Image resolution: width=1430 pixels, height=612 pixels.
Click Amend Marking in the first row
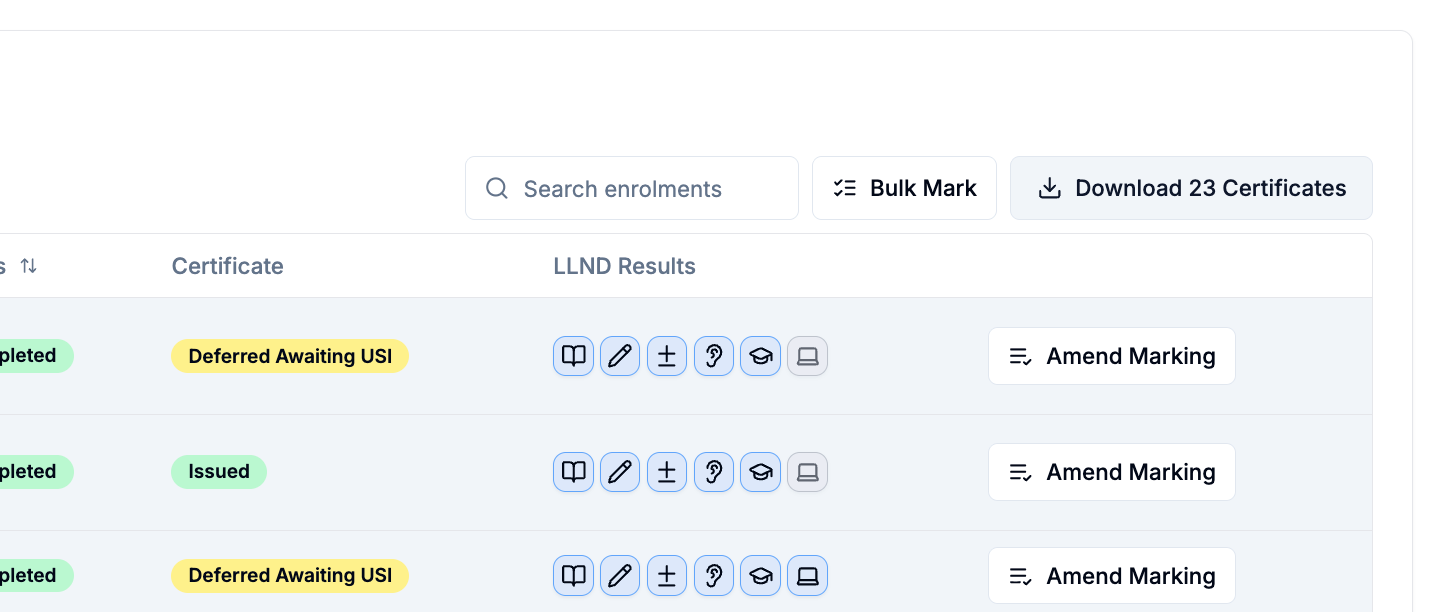tap(1112, 356)
